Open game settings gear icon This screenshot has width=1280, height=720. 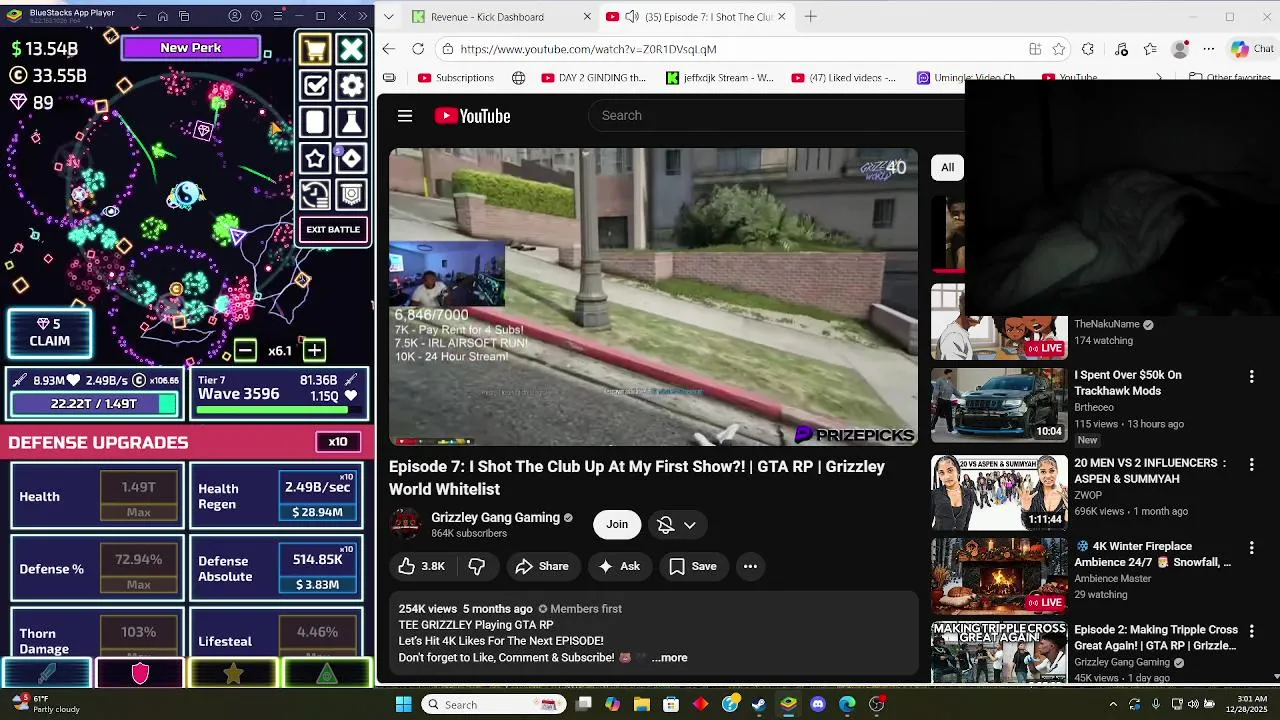pyautogui.click(x=351, y=86)
